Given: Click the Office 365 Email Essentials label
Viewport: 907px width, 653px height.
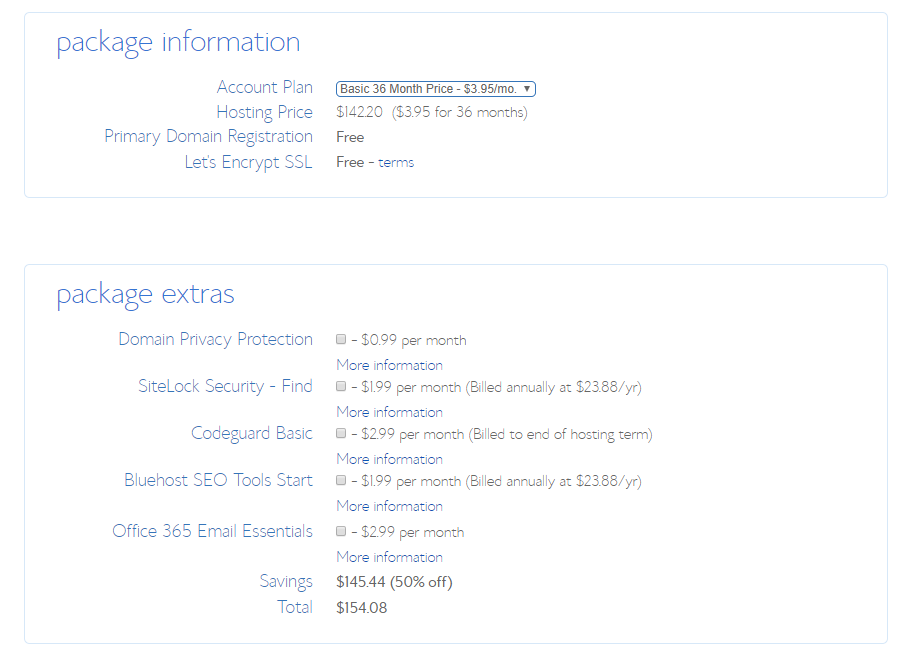Looking at the screenshot, I should [212, 531].
